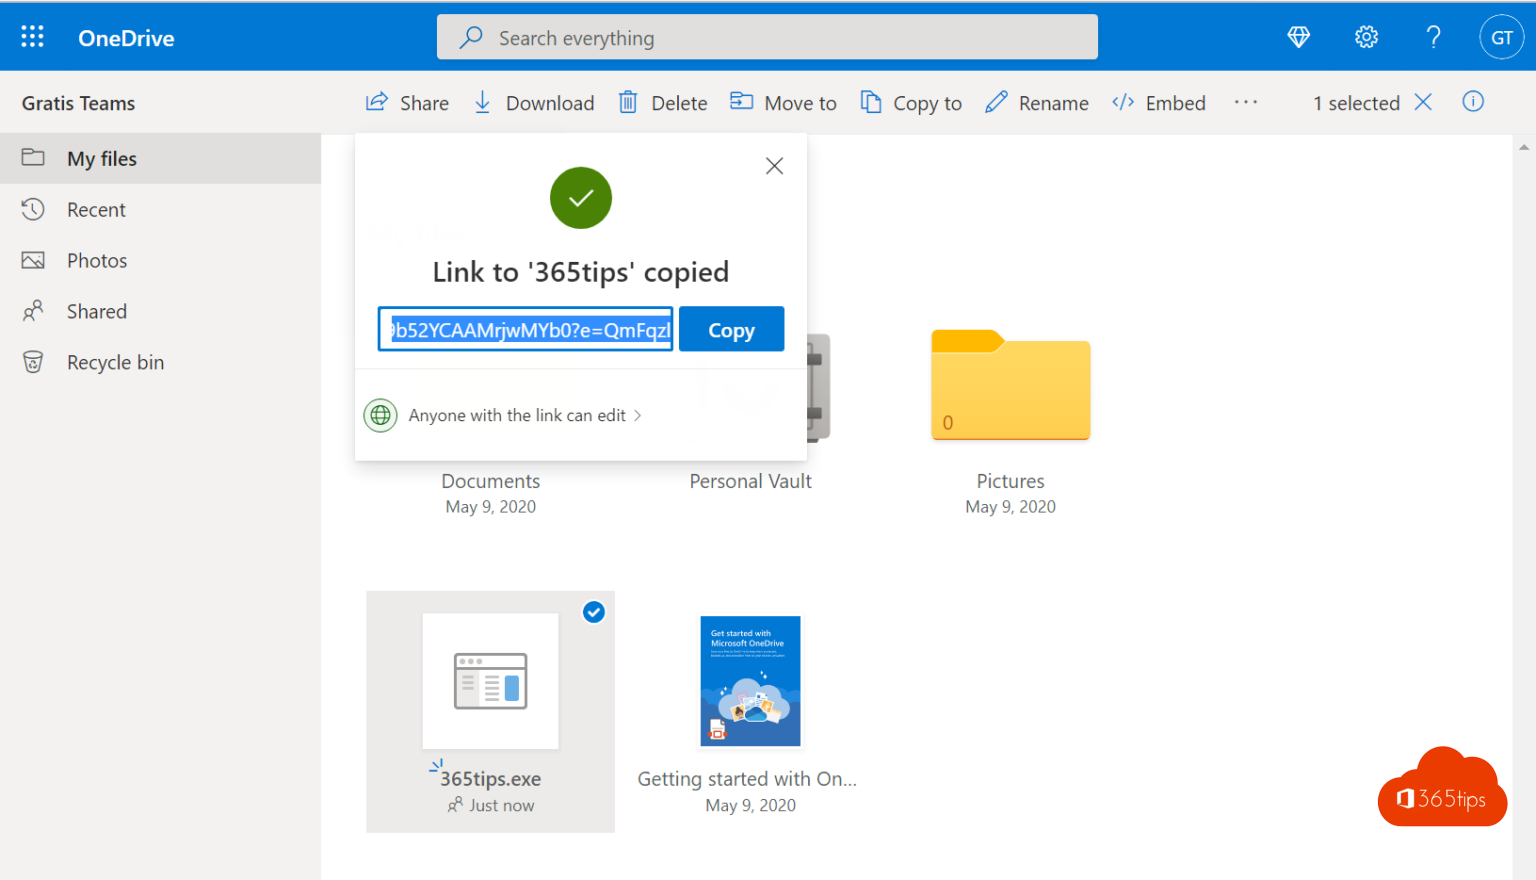Screen dimensions: 1536x880
Task: Download the selected item
Action: point(533,102)
